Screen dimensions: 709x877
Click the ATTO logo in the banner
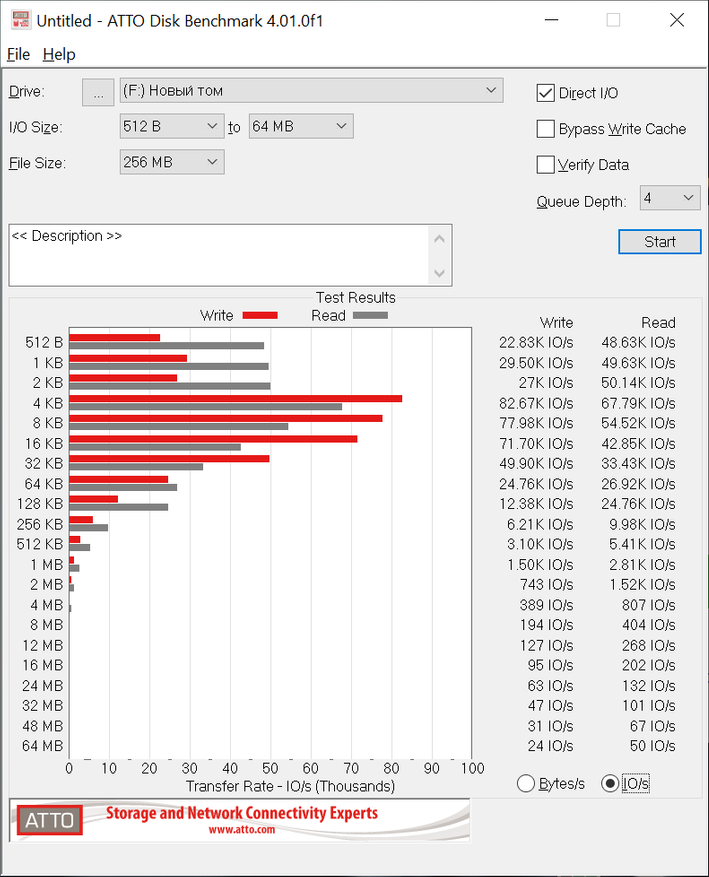(x=49, y=820)
